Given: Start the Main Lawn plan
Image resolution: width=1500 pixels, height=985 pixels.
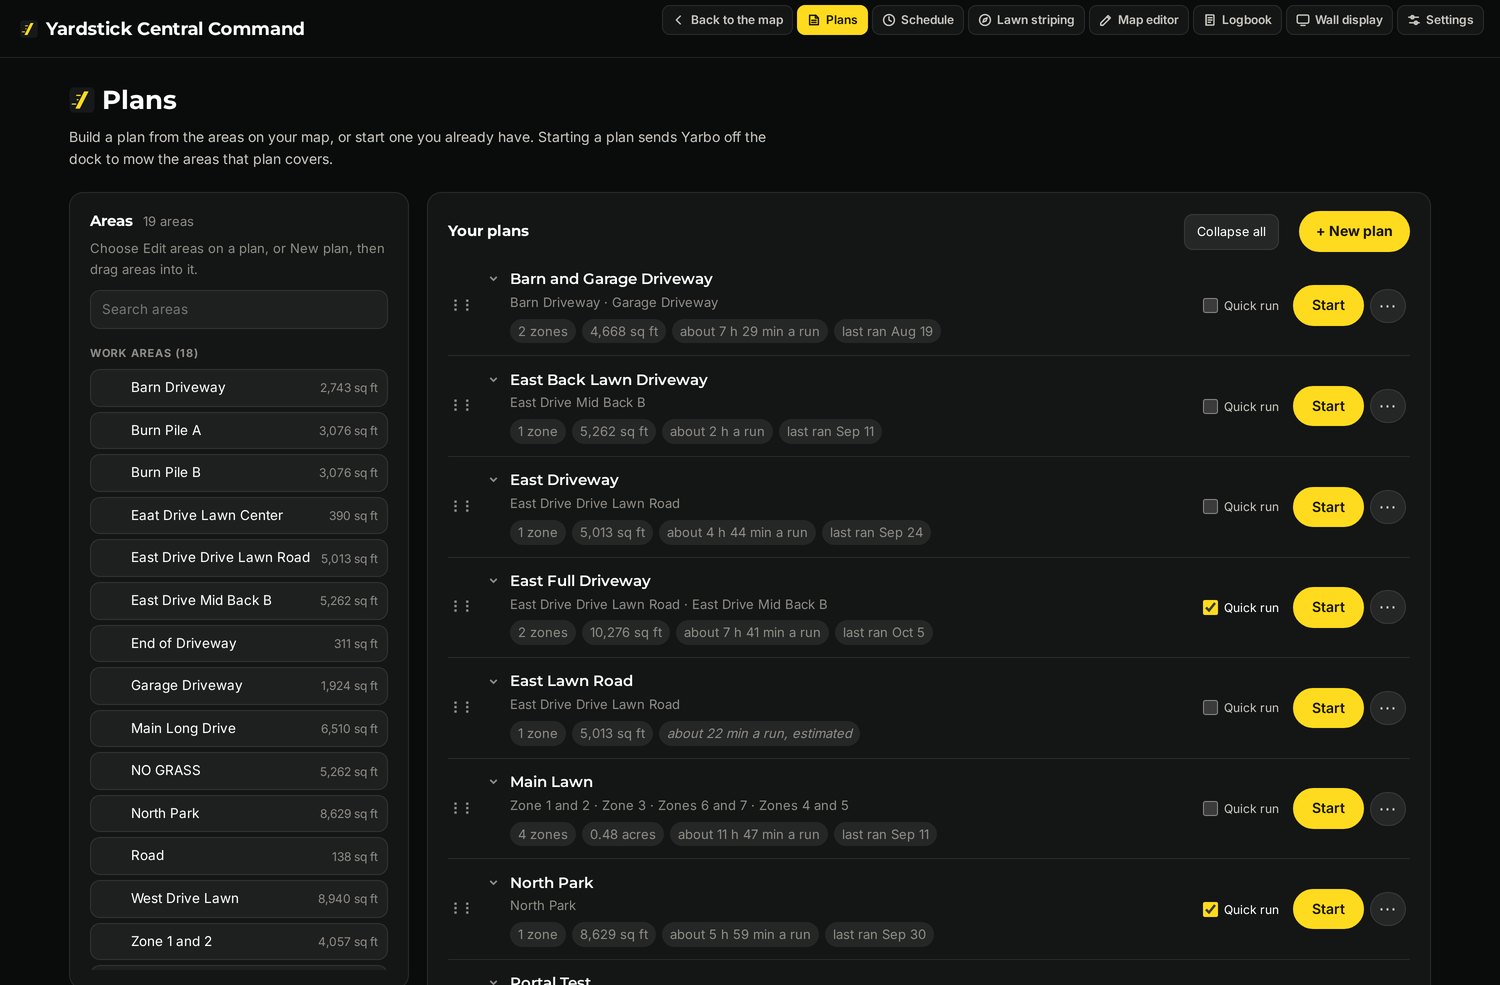Looking at the screenshot, I should 1328,808.
